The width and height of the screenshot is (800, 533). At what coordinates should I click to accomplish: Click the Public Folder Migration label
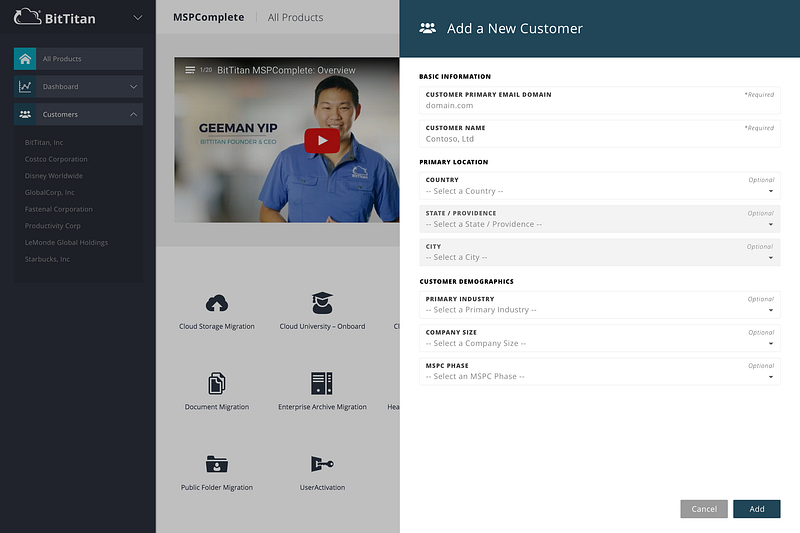pyautogui.click(x=217, y=488)
